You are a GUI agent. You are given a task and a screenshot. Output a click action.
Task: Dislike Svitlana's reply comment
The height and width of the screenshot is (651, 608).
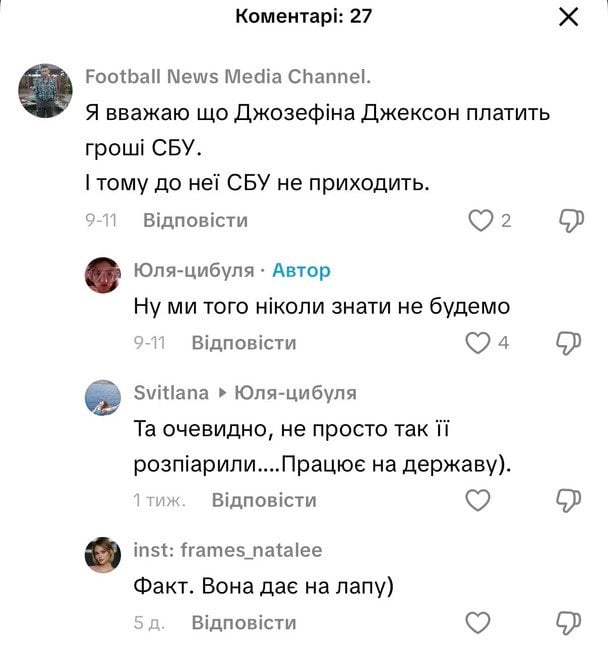pos(570,500)
